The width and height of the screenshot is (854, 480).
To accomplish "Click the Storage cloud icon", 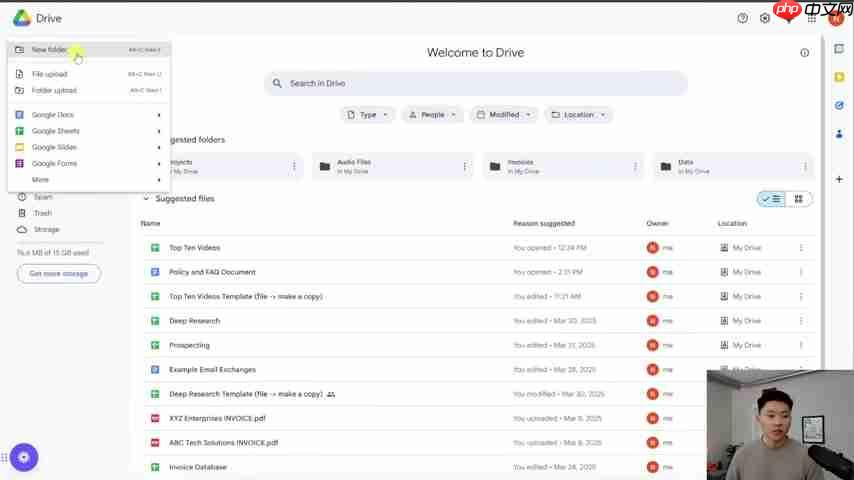I will (22, 230).
